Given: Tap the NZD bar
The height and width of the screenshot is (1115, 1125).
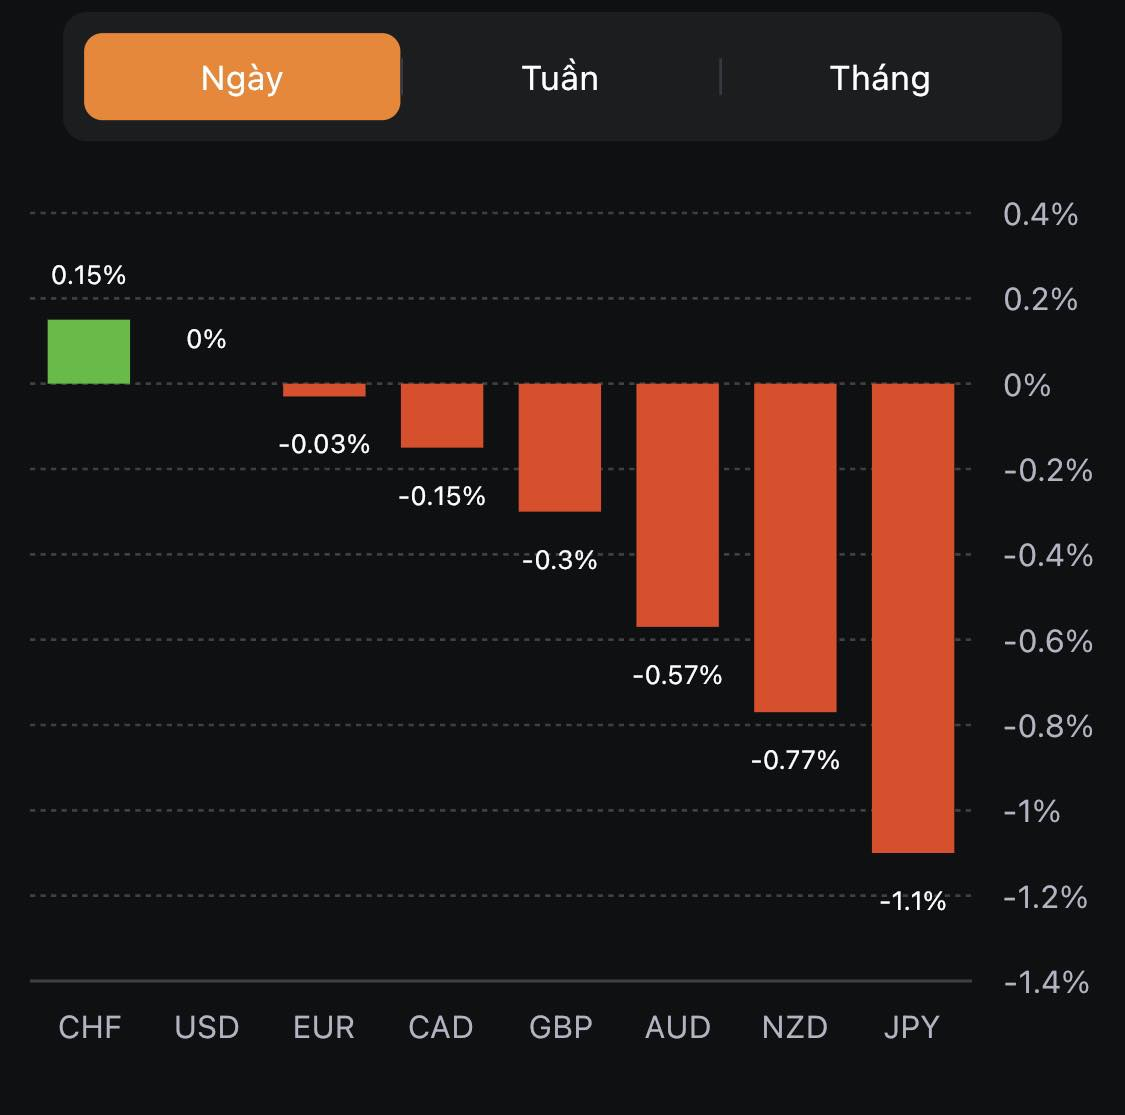Looking at the screenshot, I should (x=795, y=547).
